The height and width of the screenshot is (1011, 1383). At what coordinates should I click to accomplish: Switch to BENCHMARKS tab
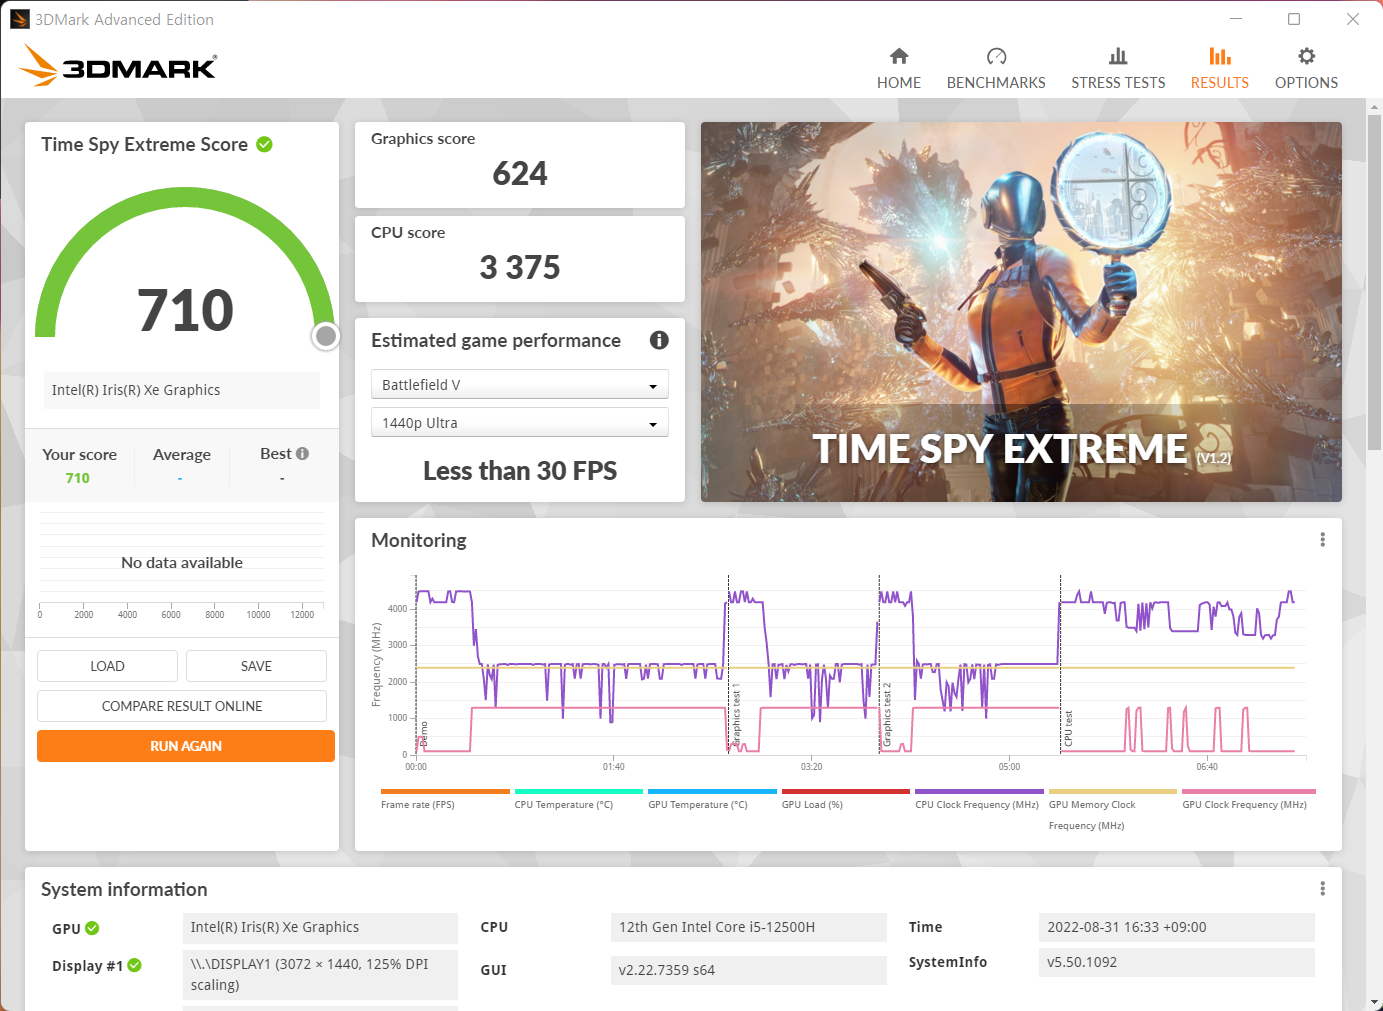coord(996,69)
